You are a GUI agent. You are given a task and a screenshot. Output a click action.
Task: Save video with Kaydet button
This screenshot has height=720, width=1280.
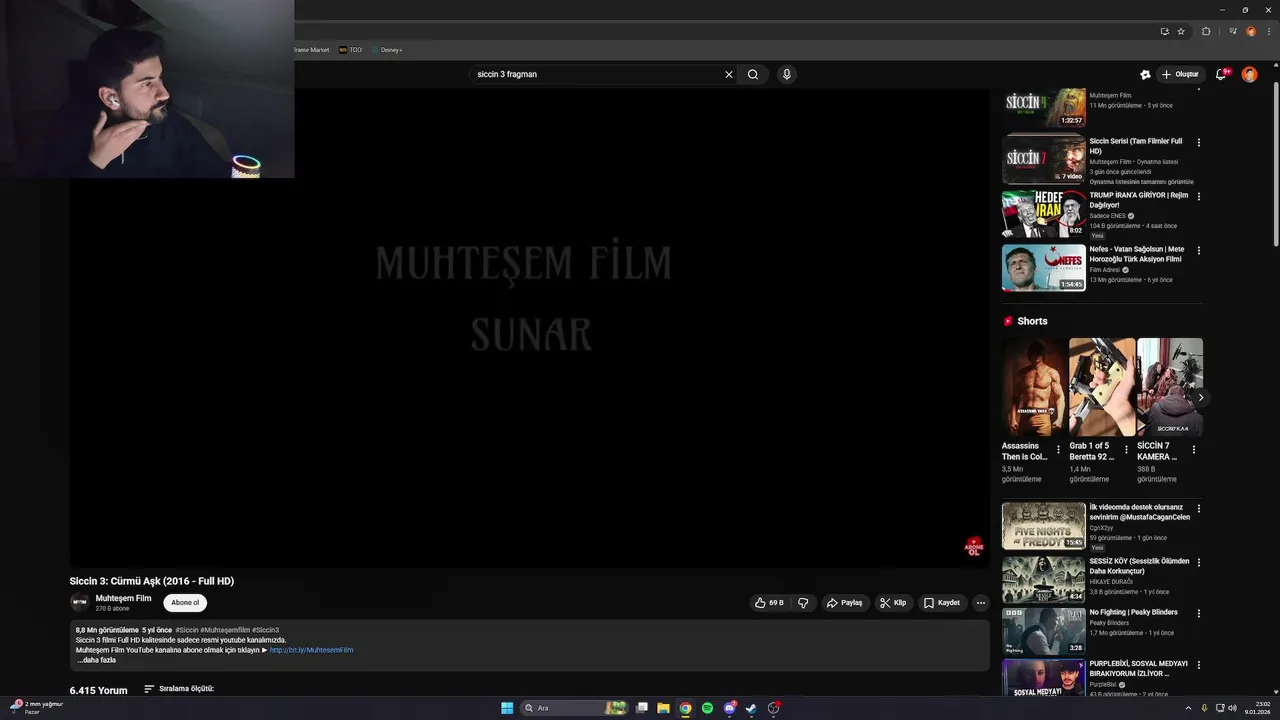coord(942,603)
